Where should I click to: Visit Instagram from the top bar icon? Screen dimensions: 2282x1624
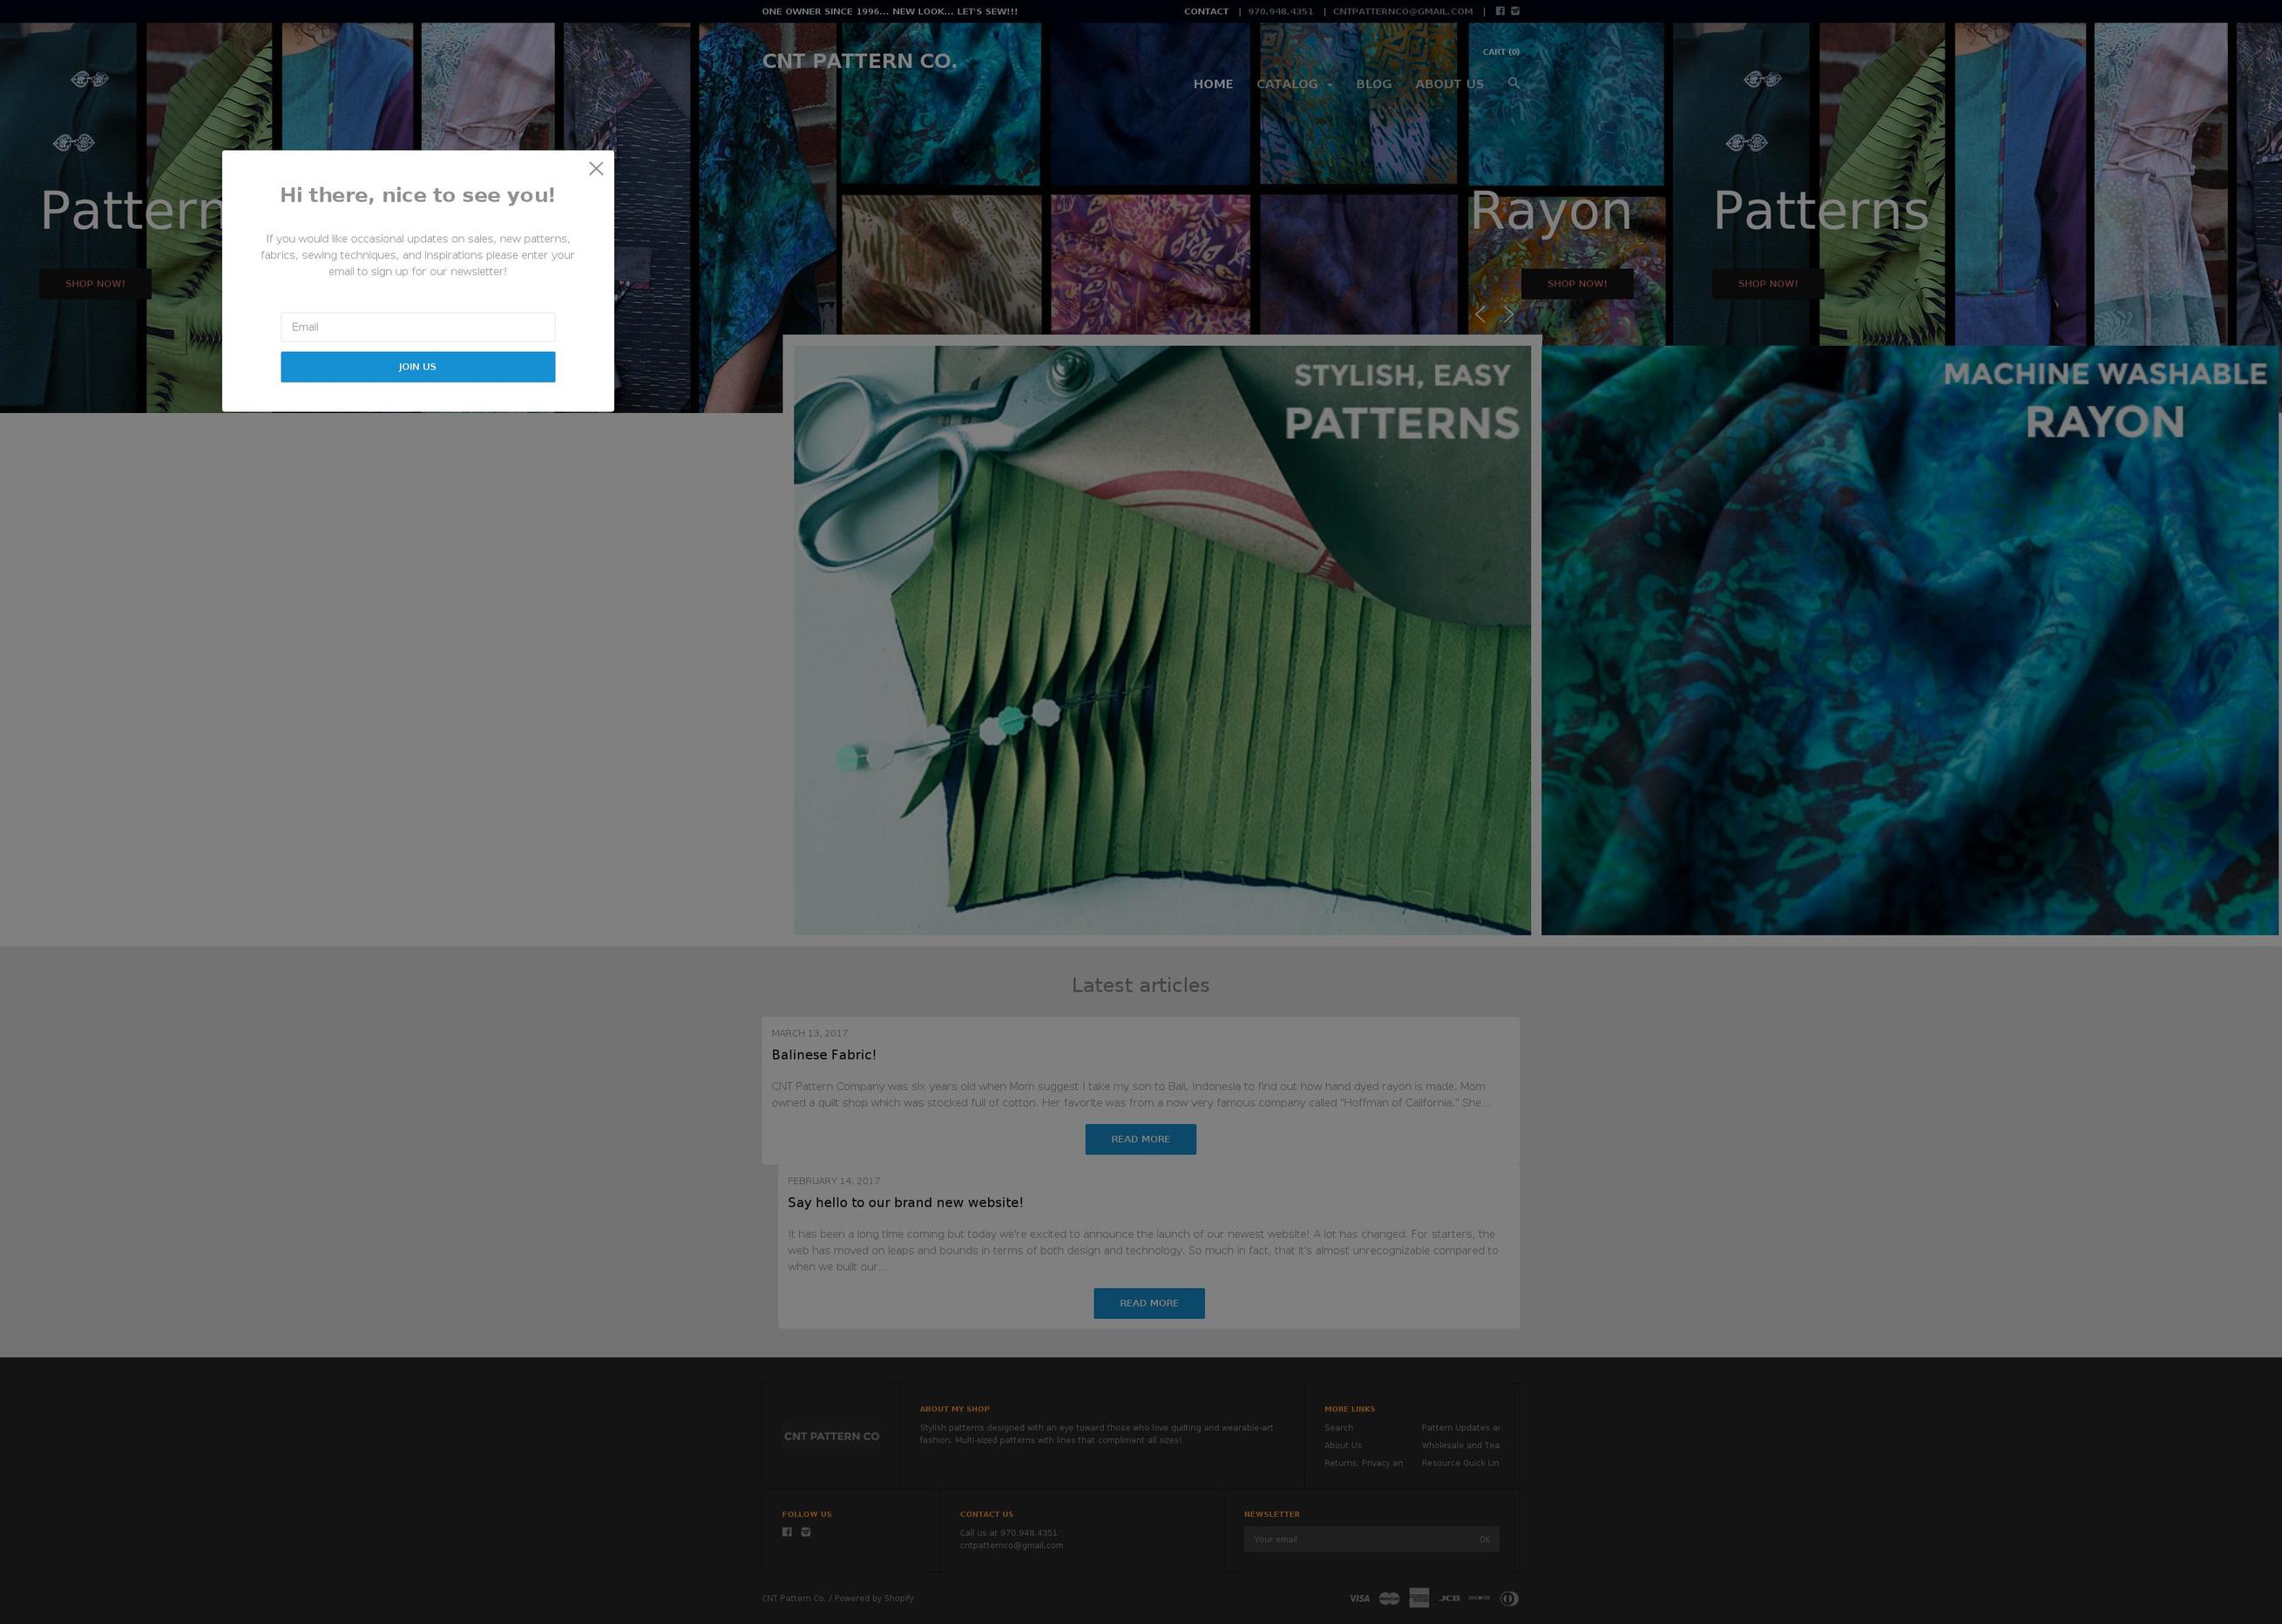click(x=1515, y=11)
